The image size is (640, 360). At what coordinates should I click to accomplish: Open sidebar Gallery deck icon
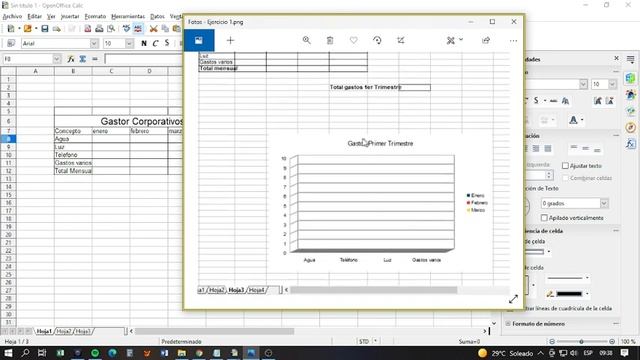[x=631, y=95]
